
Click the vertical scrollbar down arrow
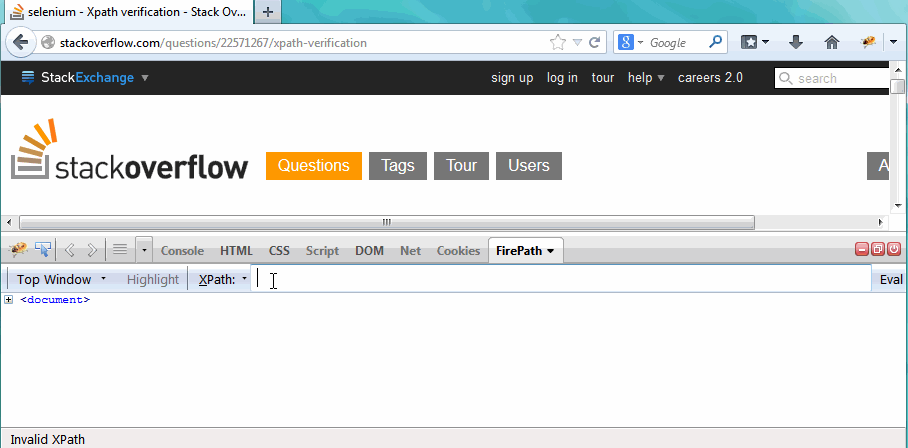click(x=898, y=205)
